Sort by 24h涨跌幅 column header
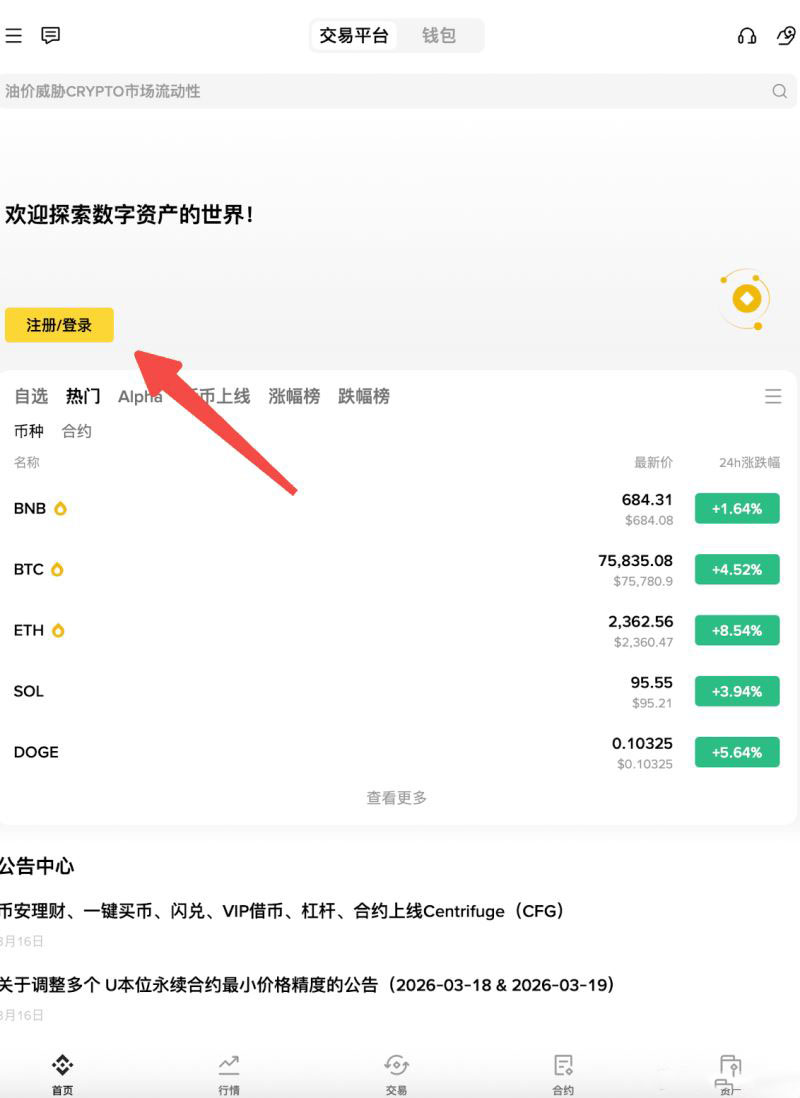Screen dimensions: 800x1098 747,463
